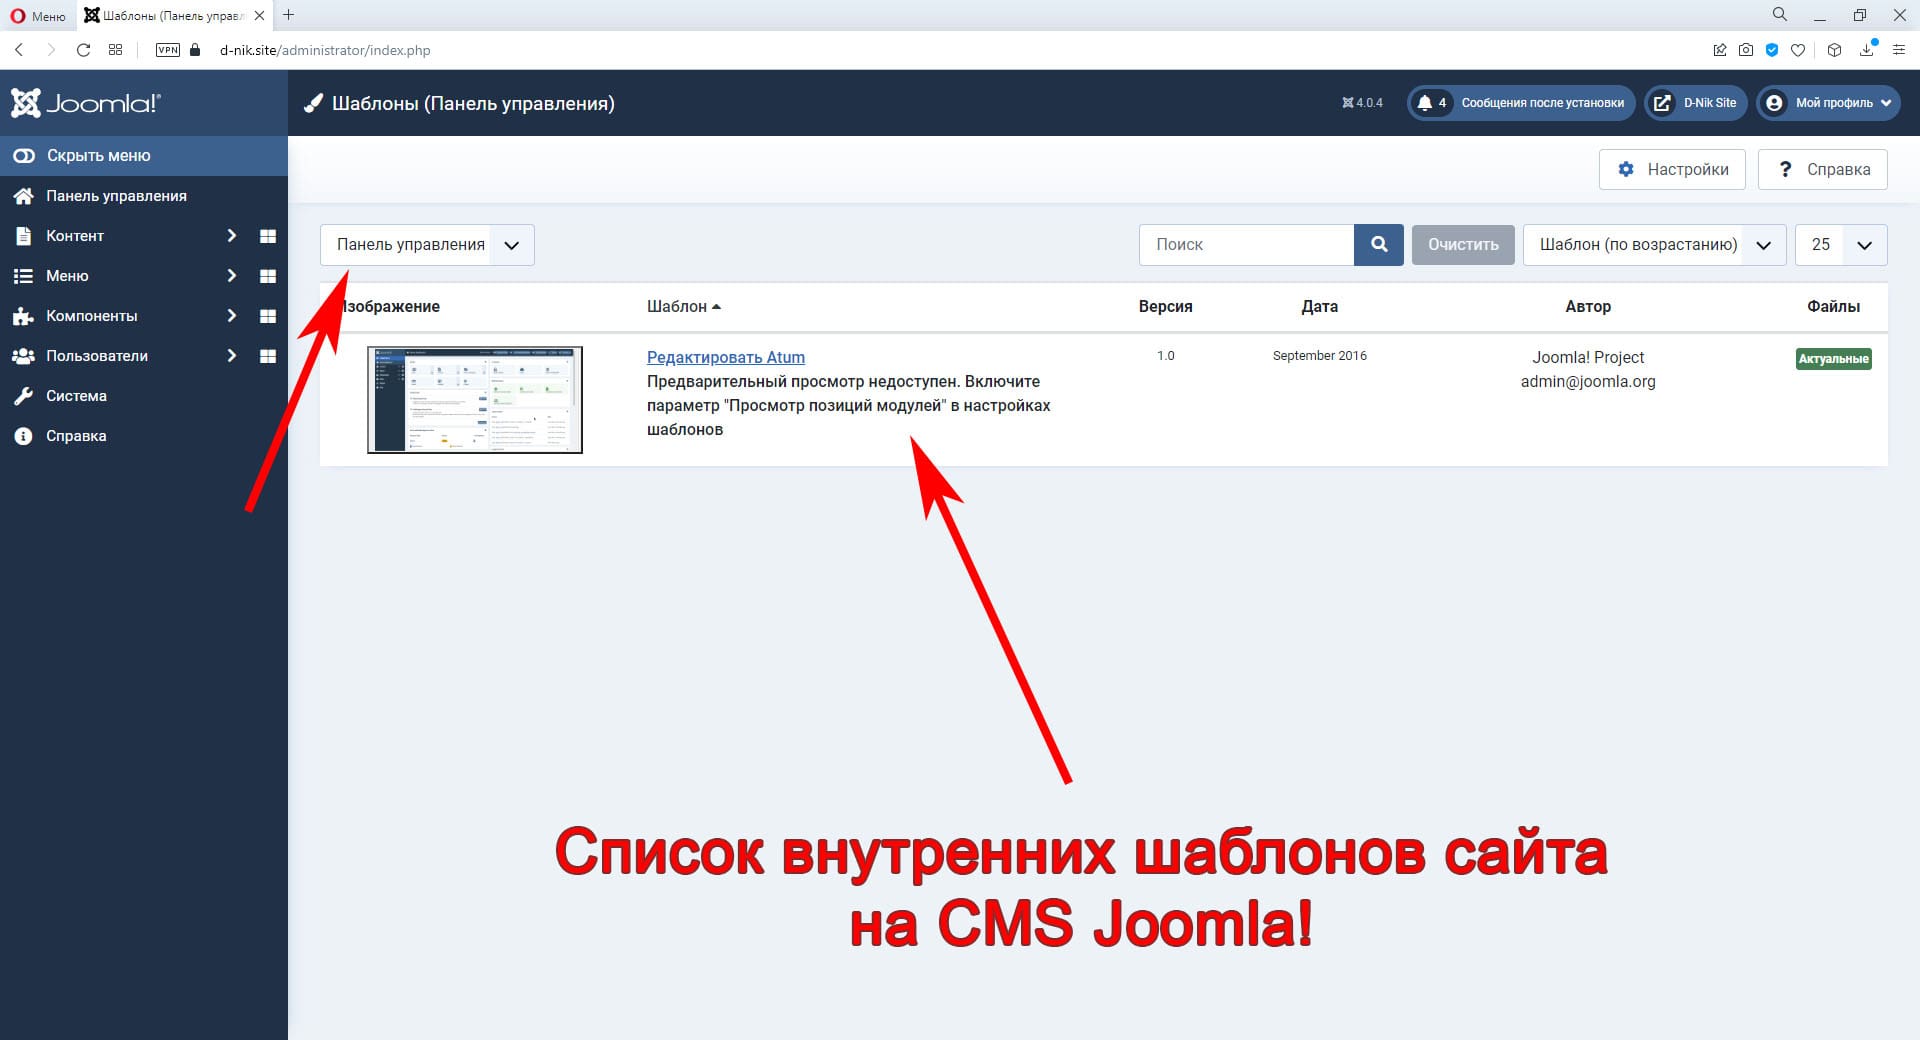Click the Автор column header
This screenshot has height=1040, width=1920.
point(1588,307)
